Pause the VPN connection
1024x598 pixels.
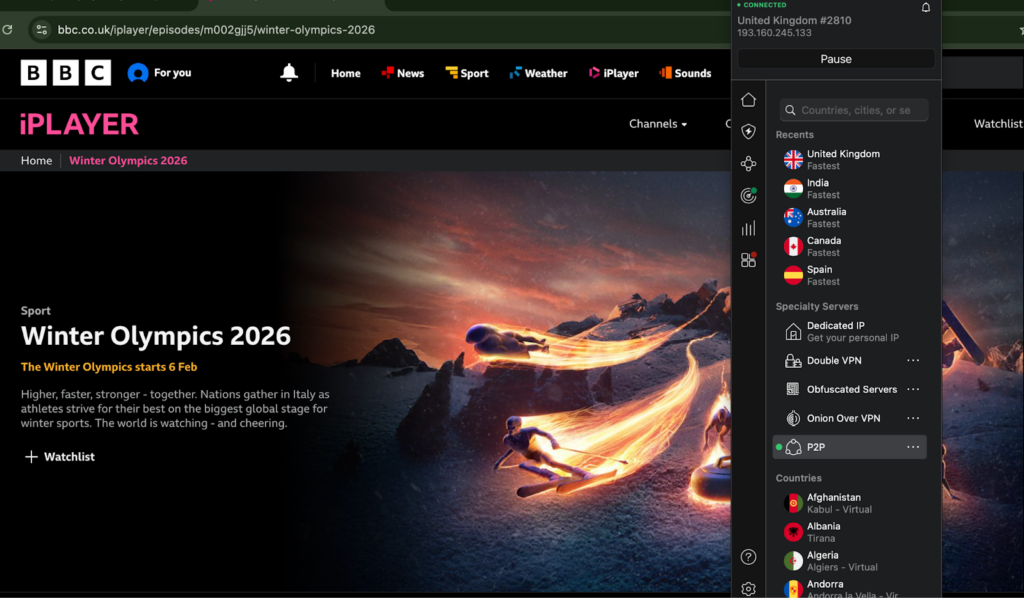point(836,59)
